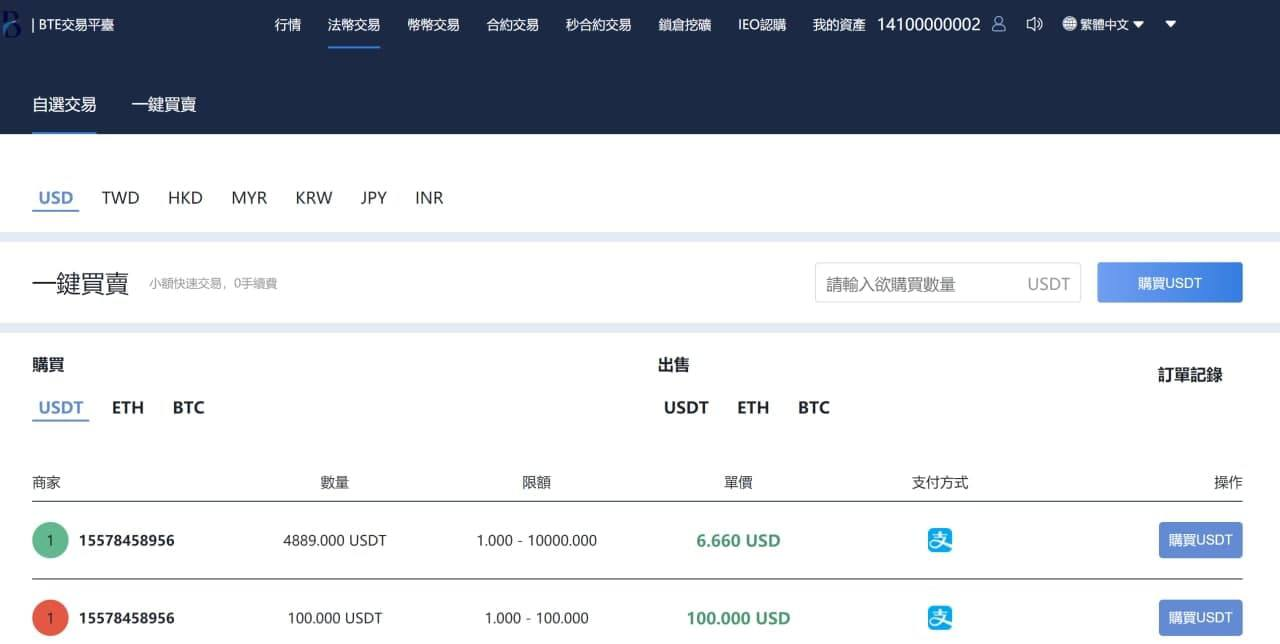The width and height of the screenshot is (1280, 644).
Task: Click the 支付方式 column header
Action: pos(940,482)
